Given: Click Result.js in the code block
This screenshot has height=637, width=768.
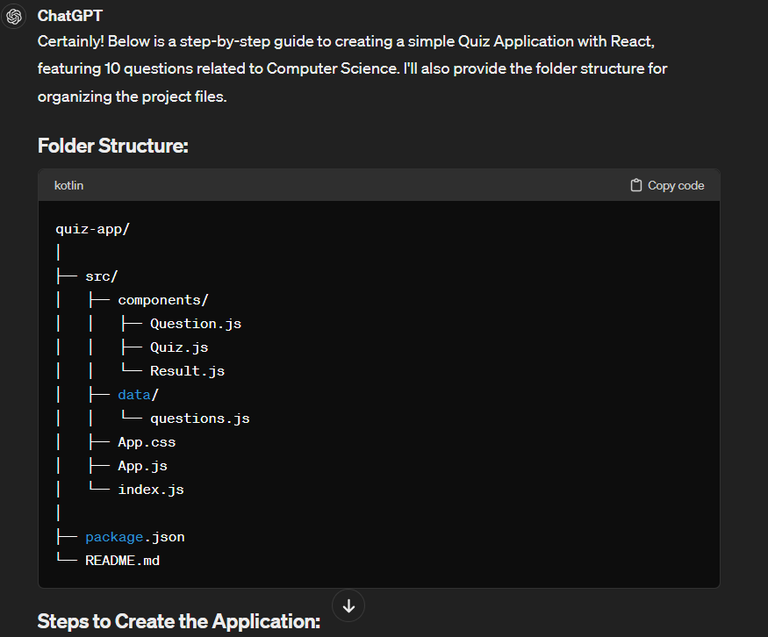Looking at the screenshot, I should [x=187, y=371].
